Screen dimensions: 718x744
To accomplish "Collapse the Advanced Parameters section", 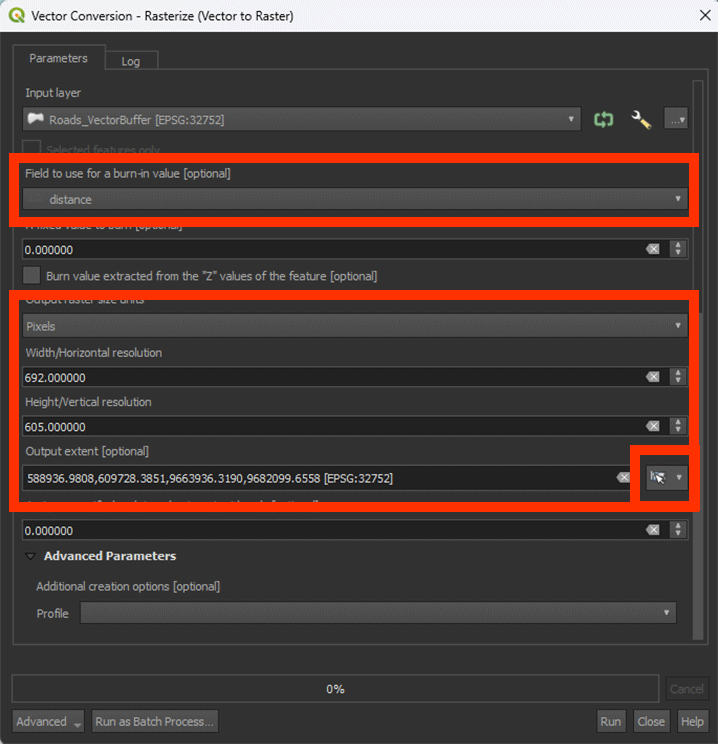I will (x=31, y=556).
